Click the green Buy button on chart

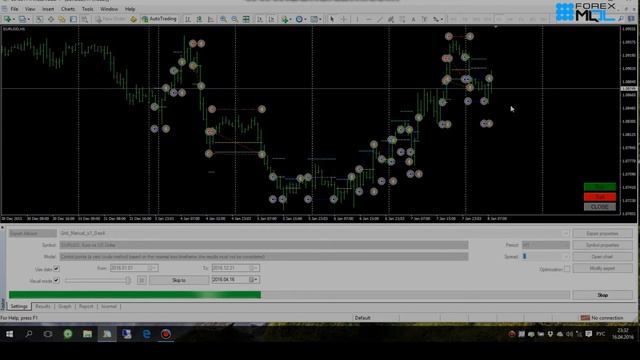coord(600,187)
